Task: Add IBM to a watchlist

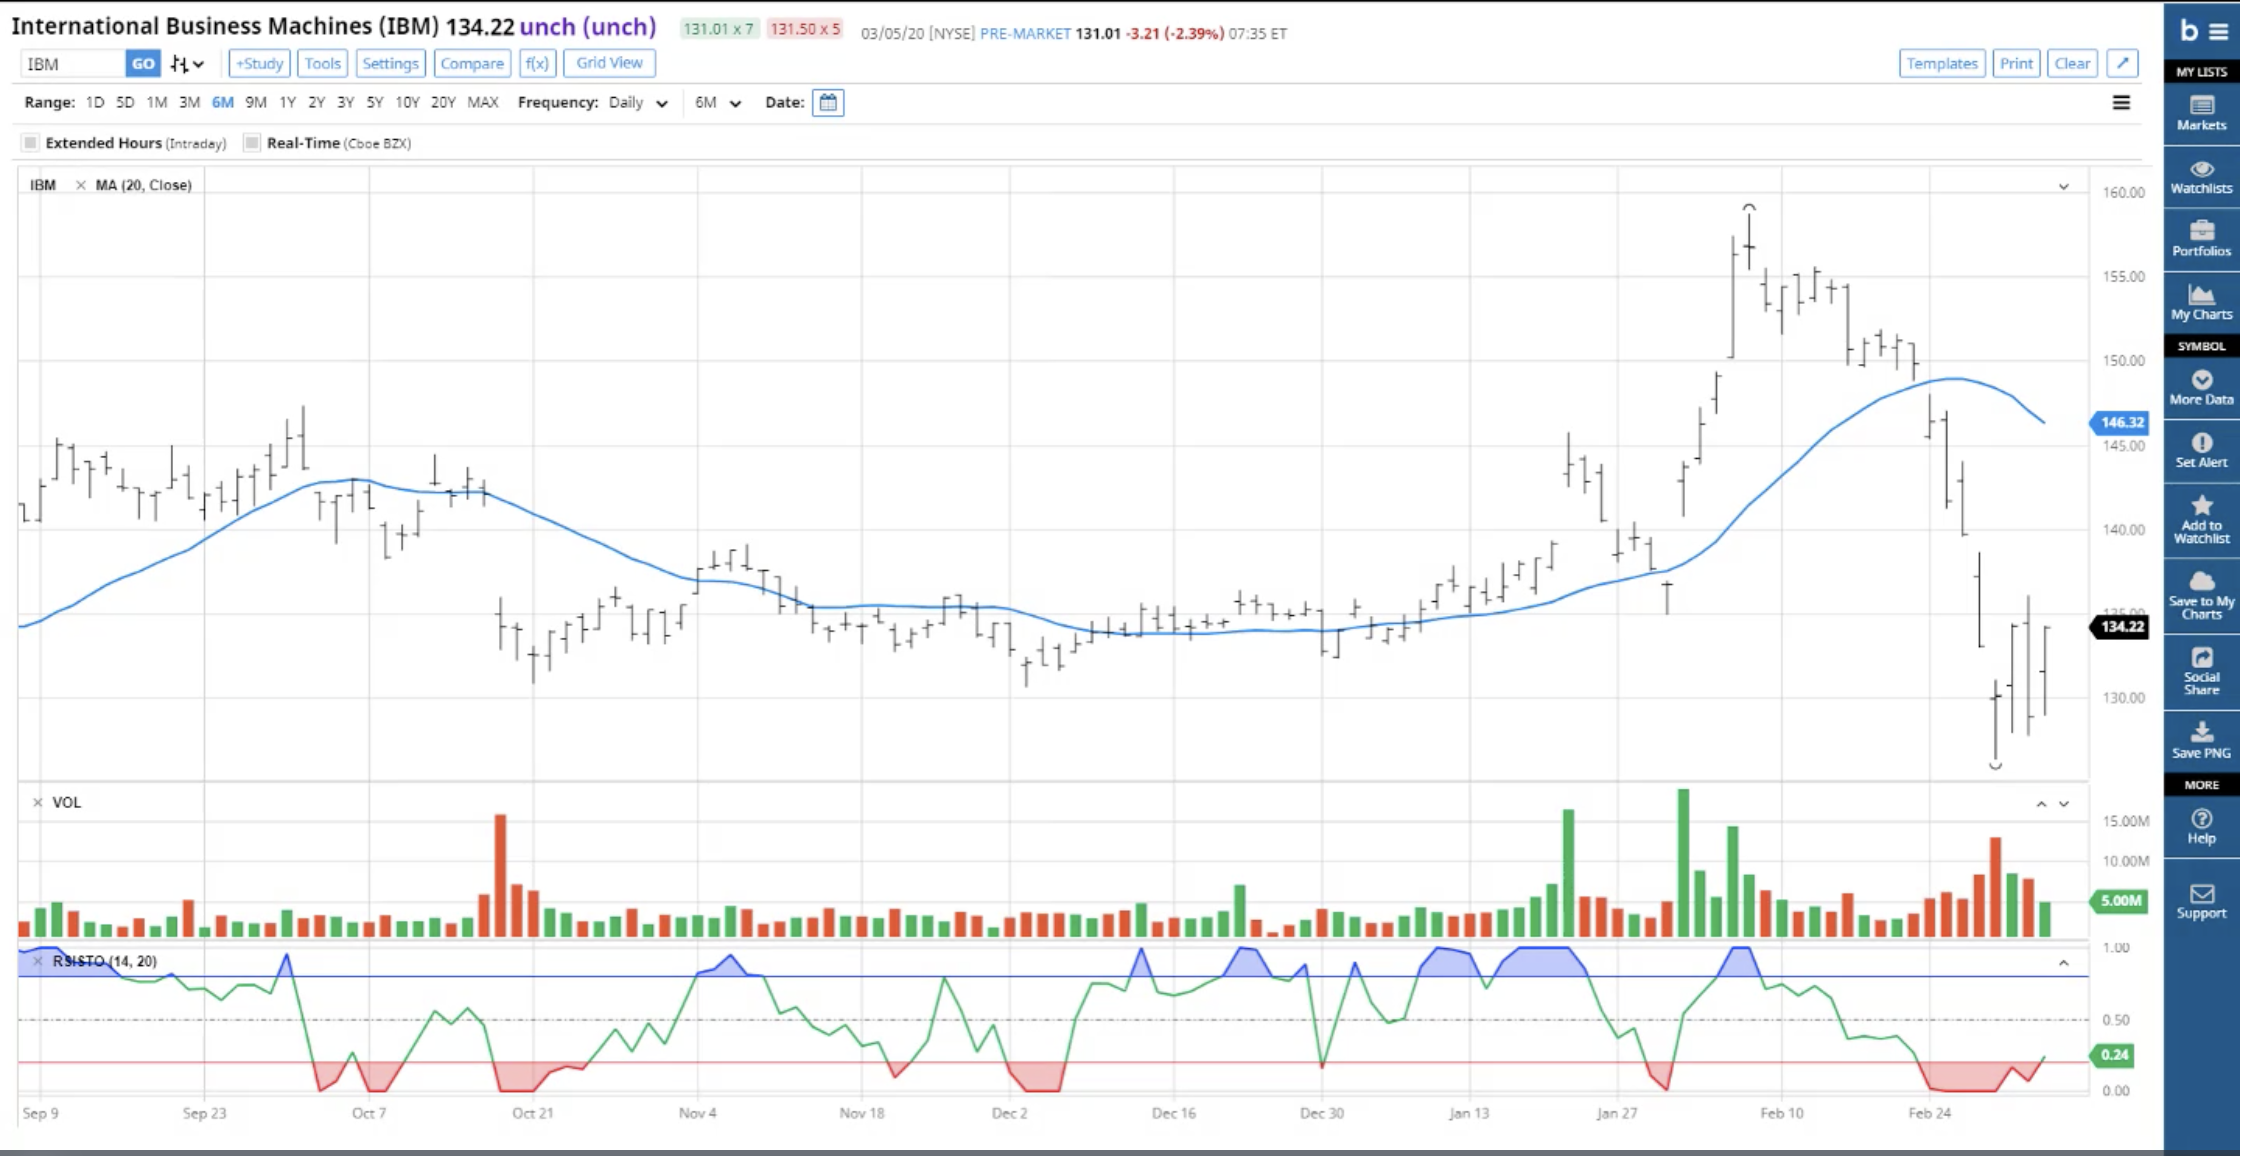Action: [x=2200, y=520]
